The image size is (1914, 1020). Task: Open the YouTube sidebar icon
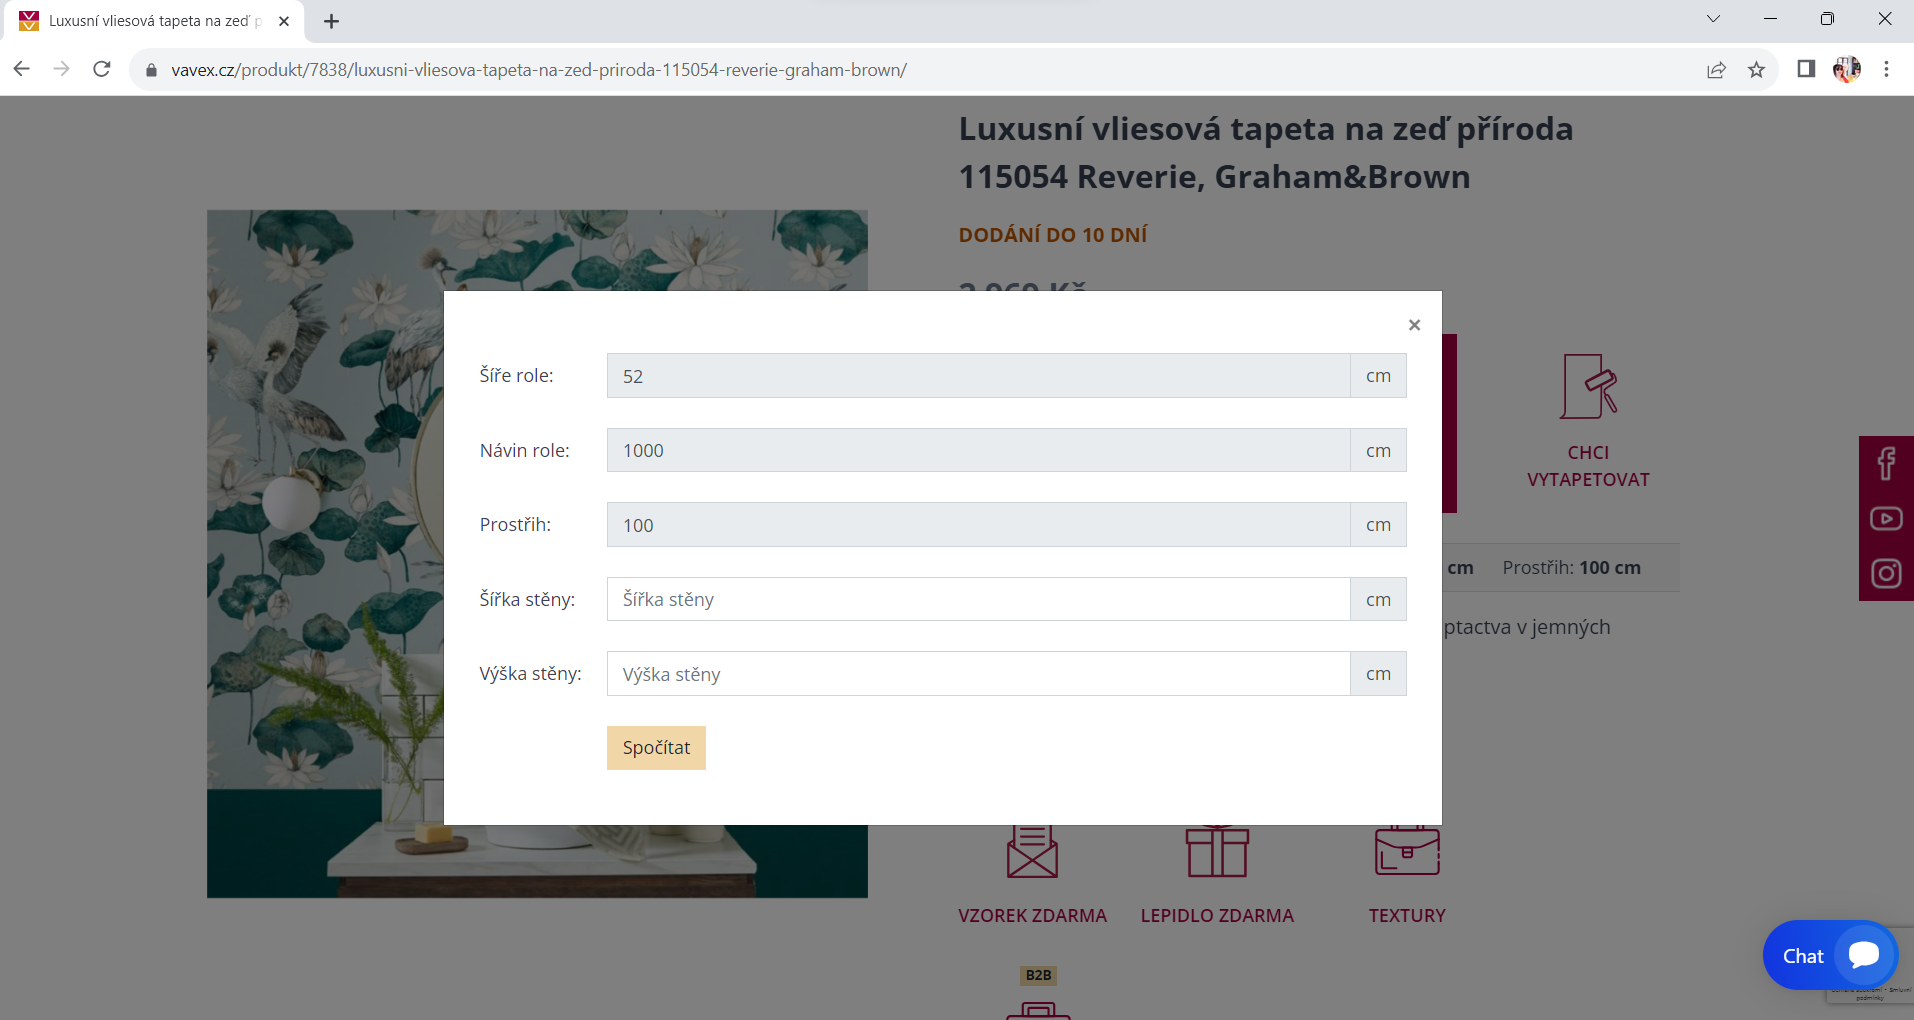pos(1886,519)
